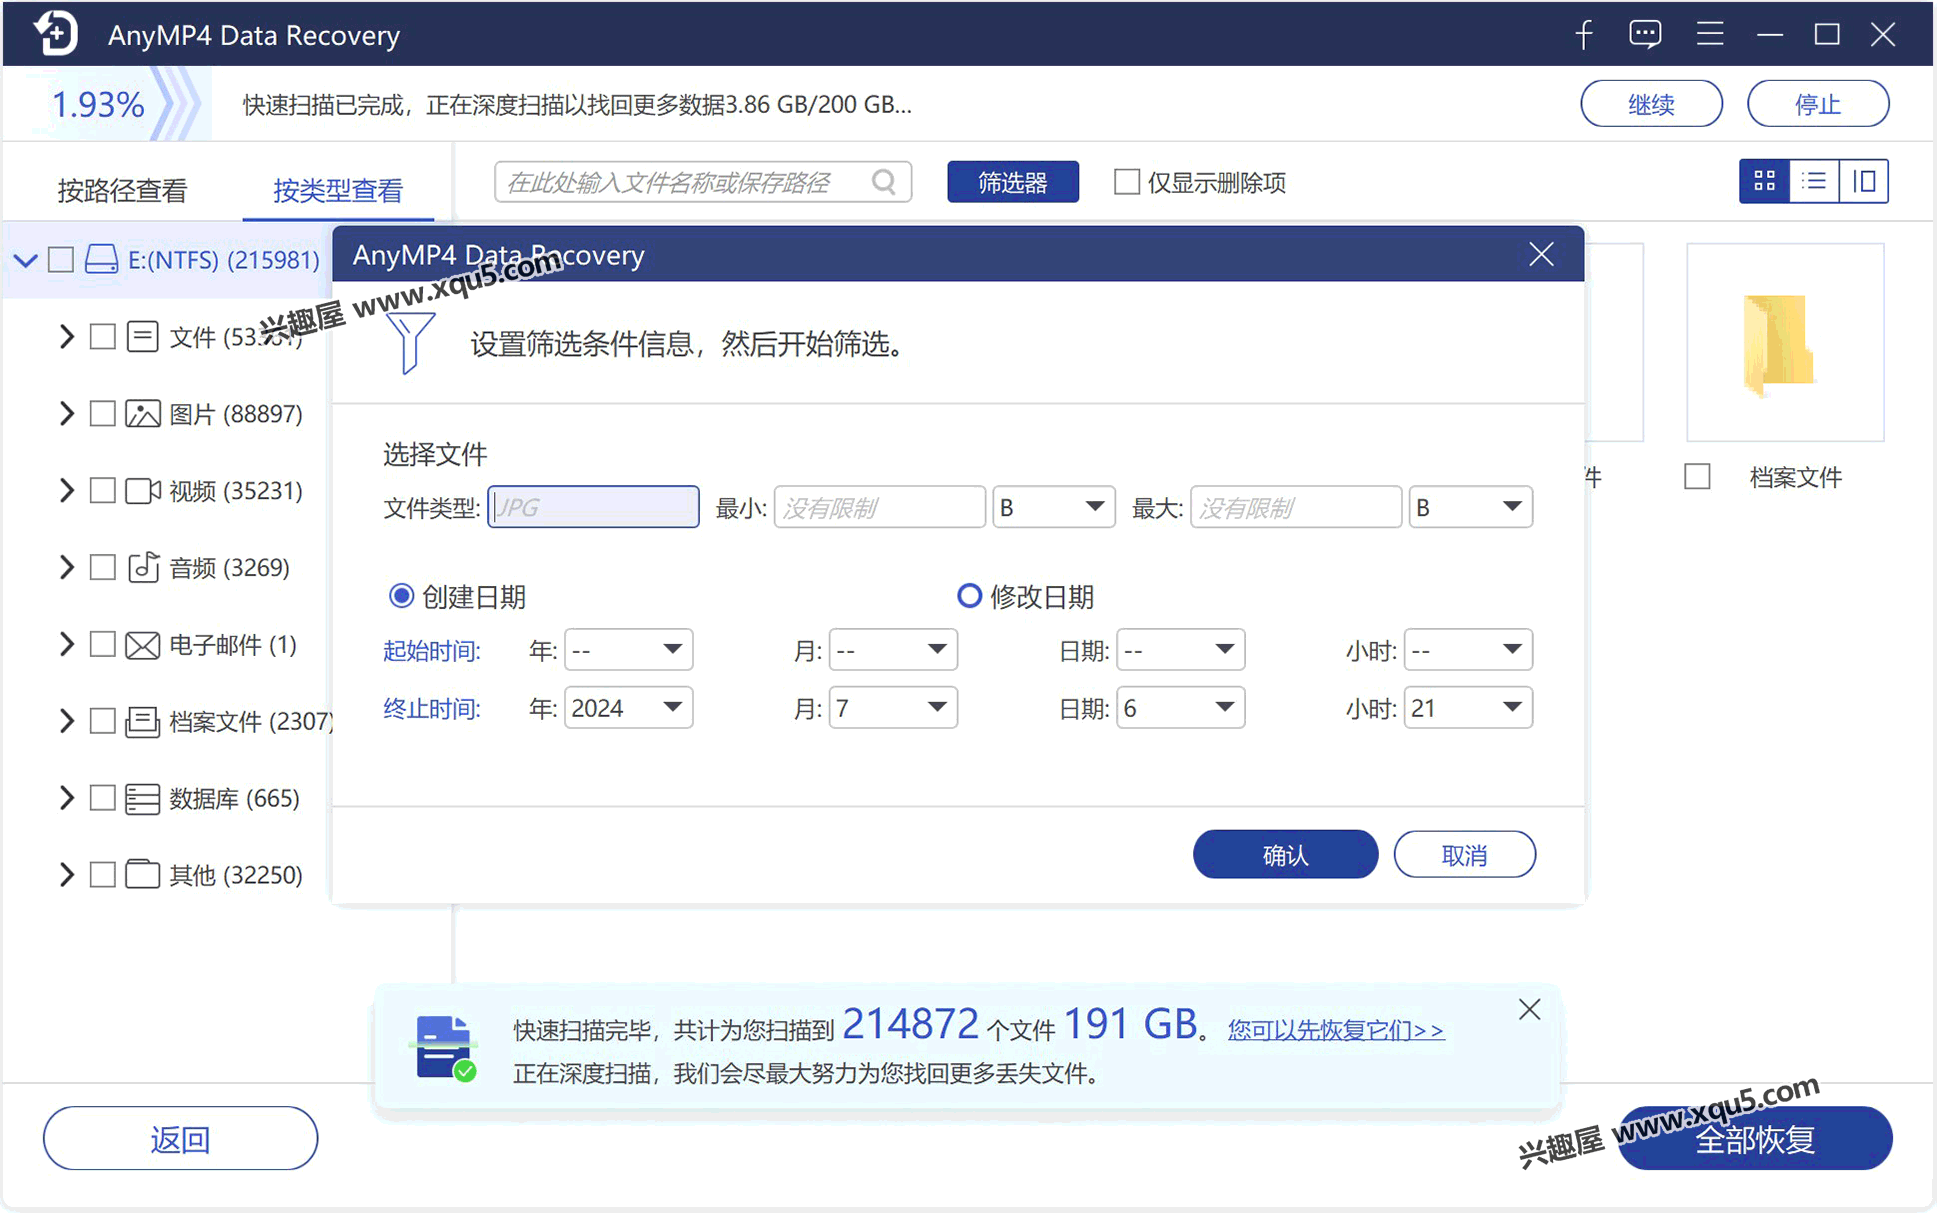The width and height of the screenshot is (1937, 1213).
Task: Open start time 小时 dropdown
Action: pos(1468,650)
